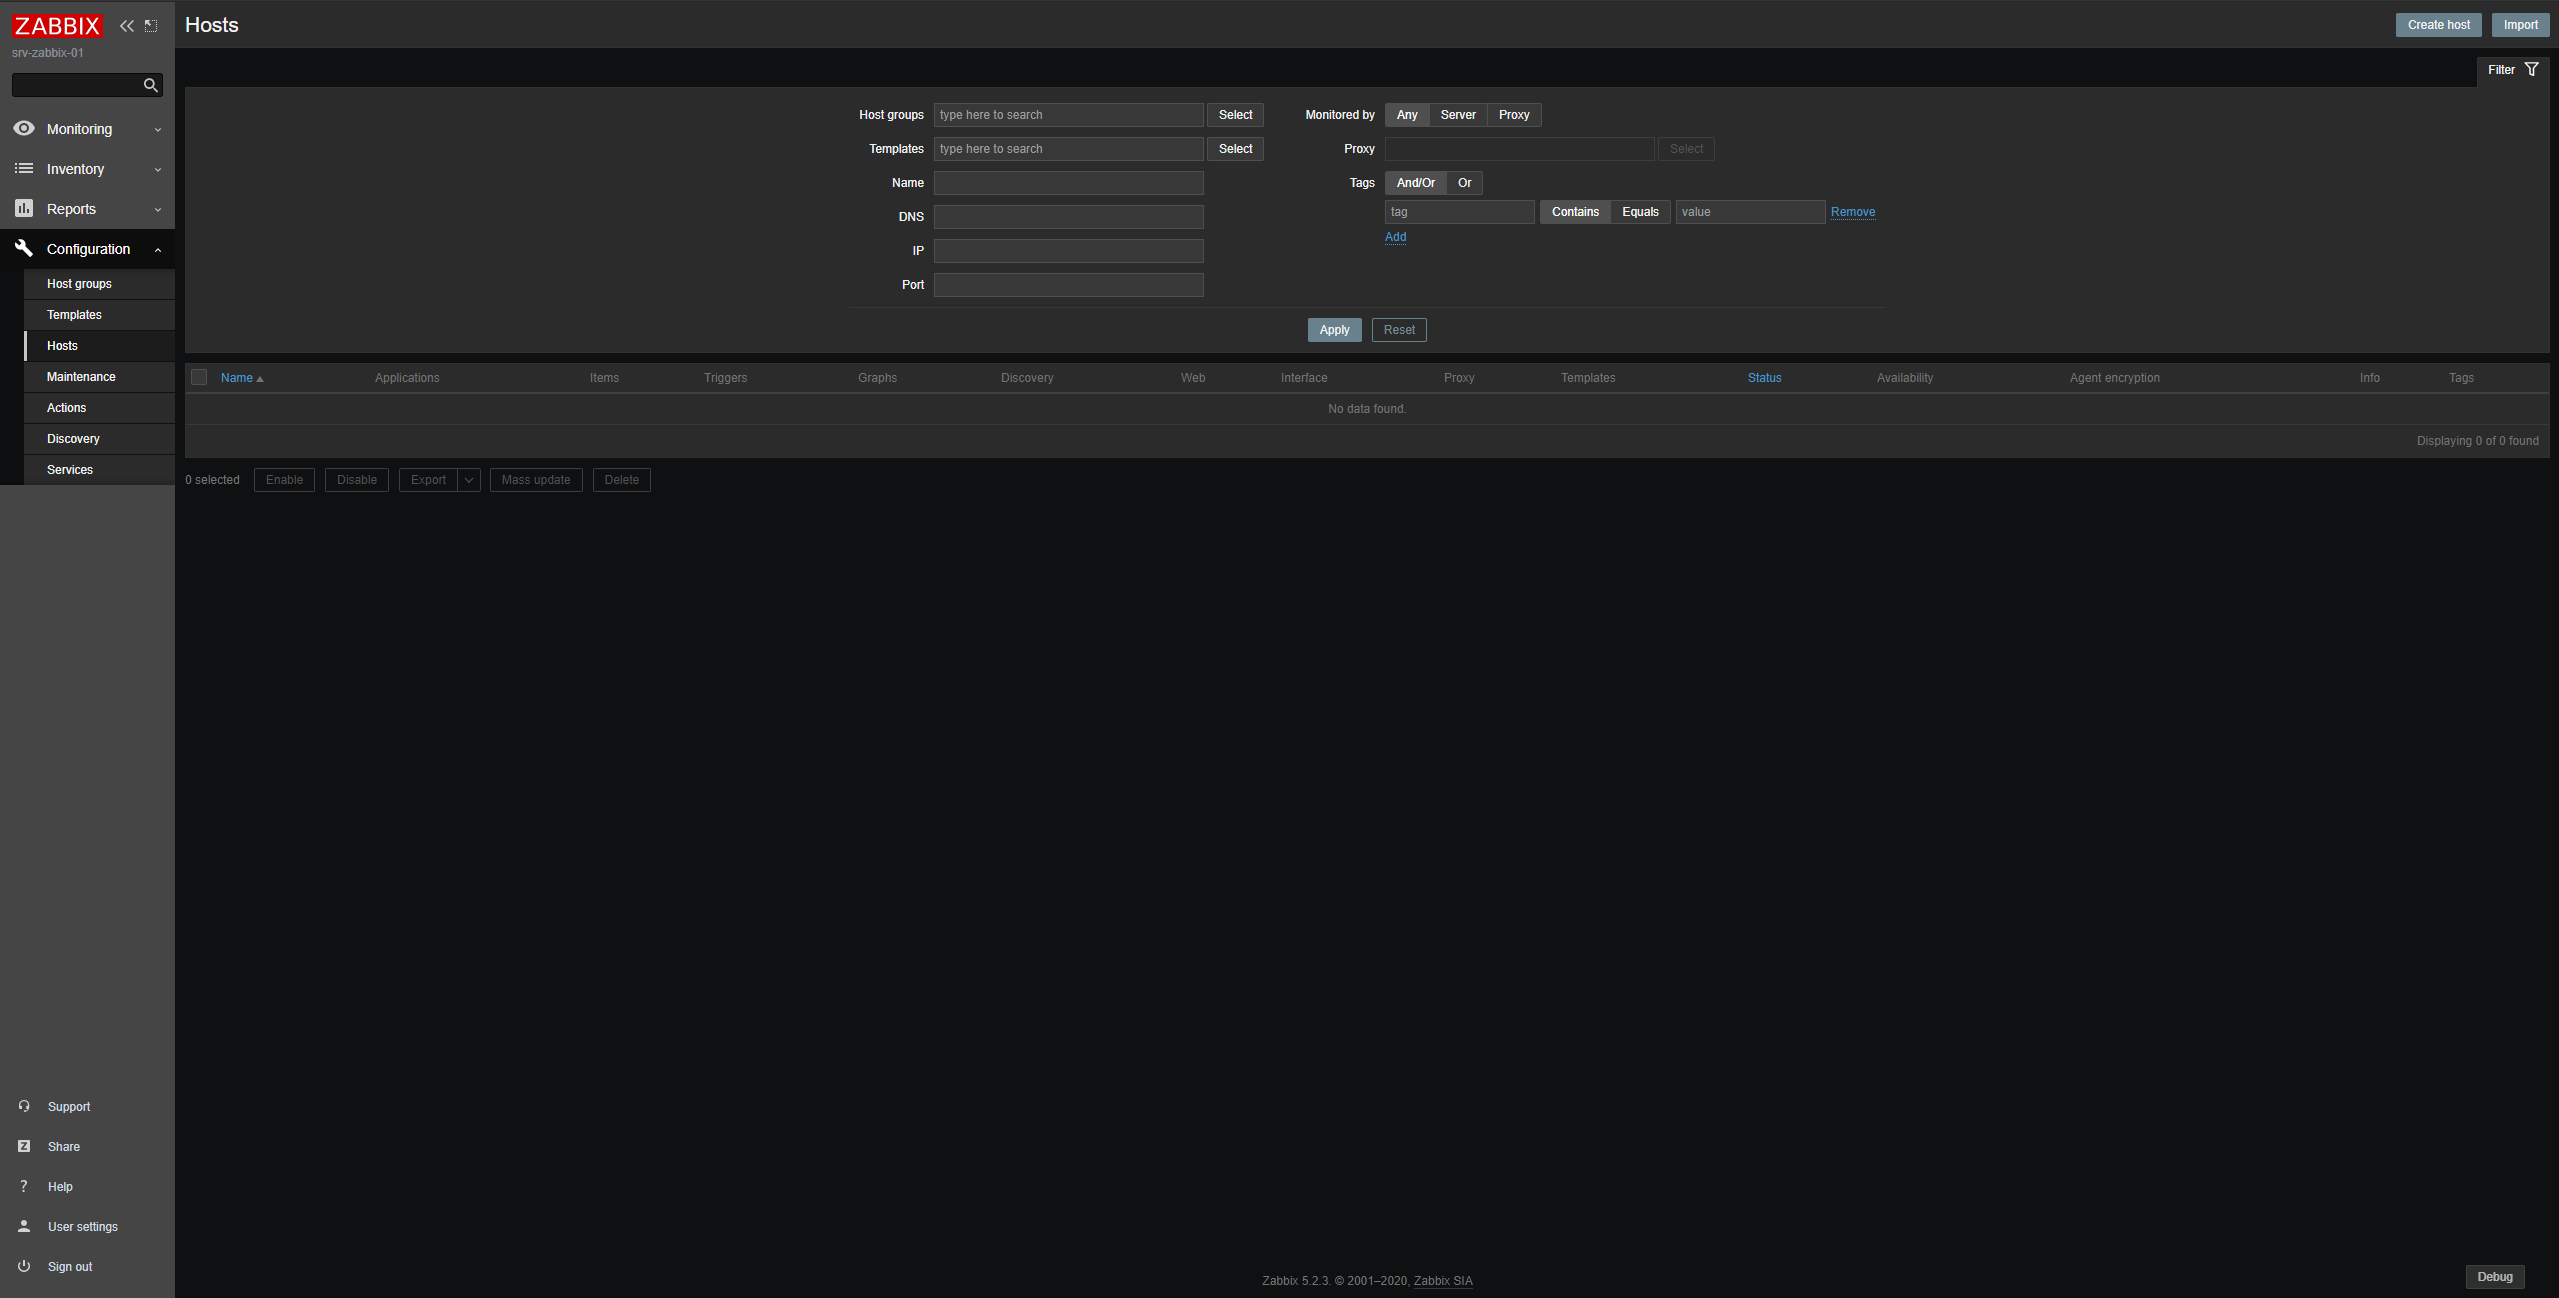Click the Sign out power icon
Image resolution: width=2559 pixels, height=1298 pixels.
pyautogui.click(x=24, y=1266)
